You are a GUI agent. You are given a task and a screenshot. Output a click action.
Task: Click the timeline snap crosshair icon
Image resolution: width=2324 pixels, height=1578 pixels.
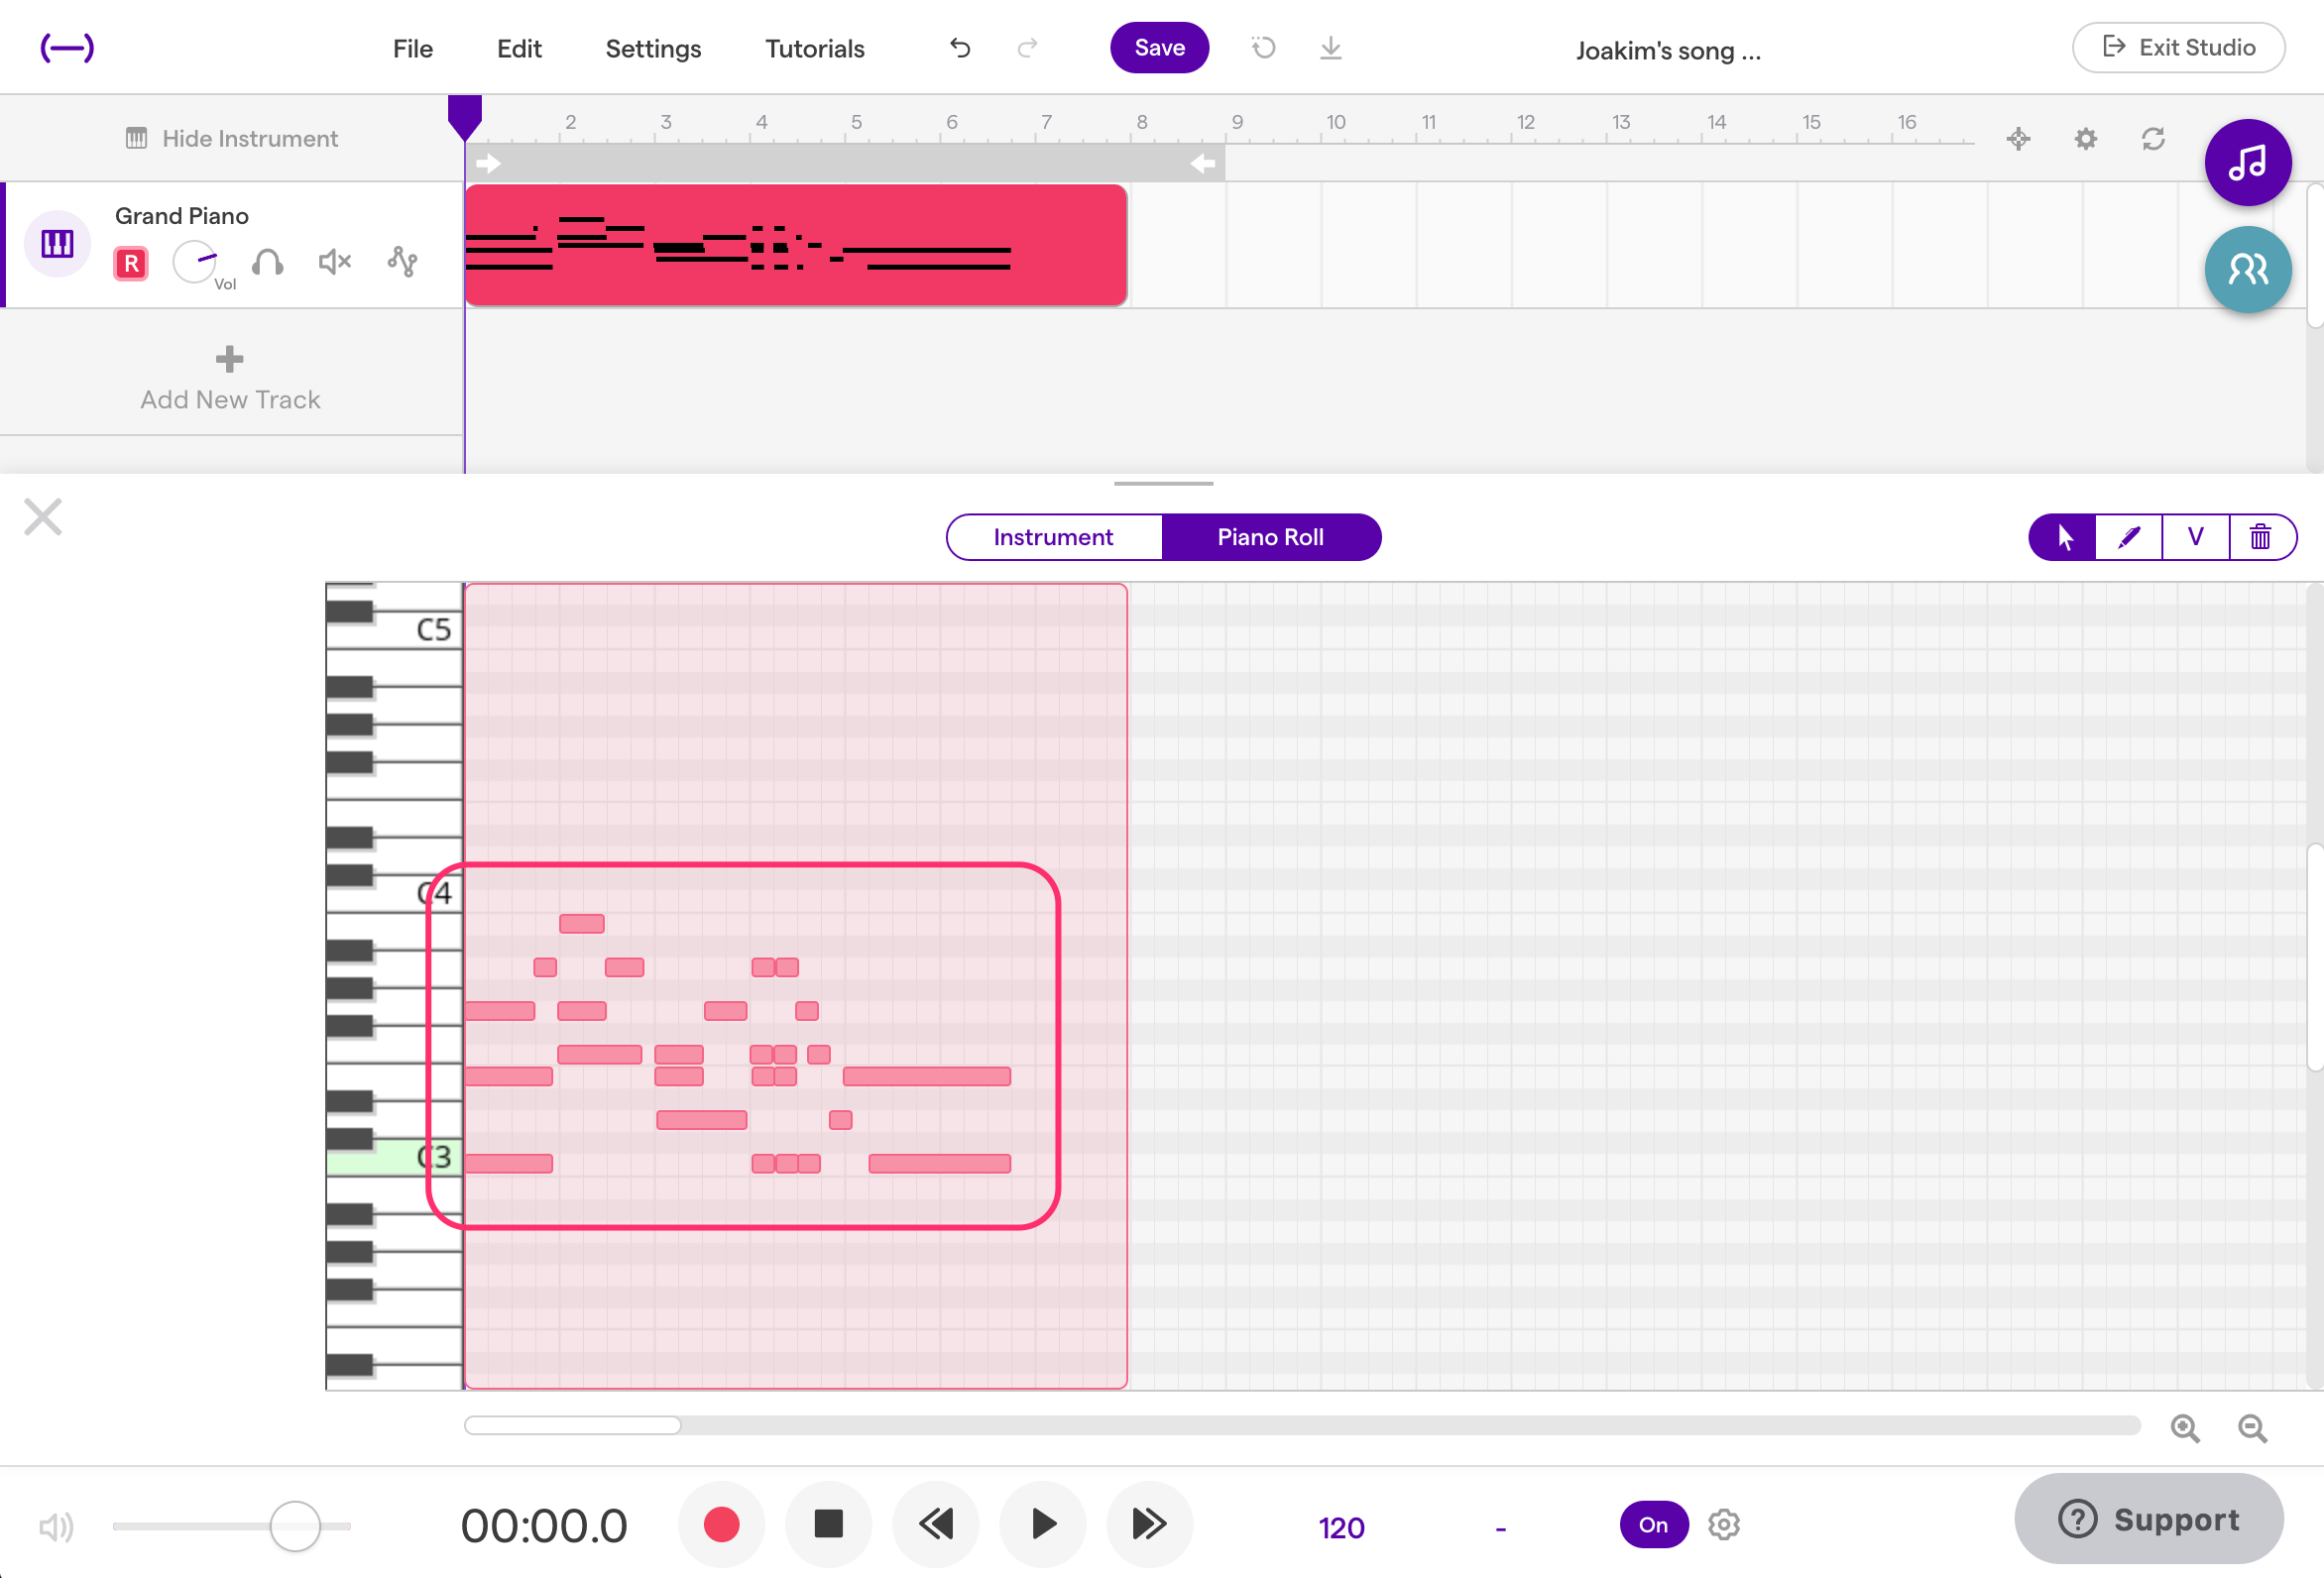2018,139
